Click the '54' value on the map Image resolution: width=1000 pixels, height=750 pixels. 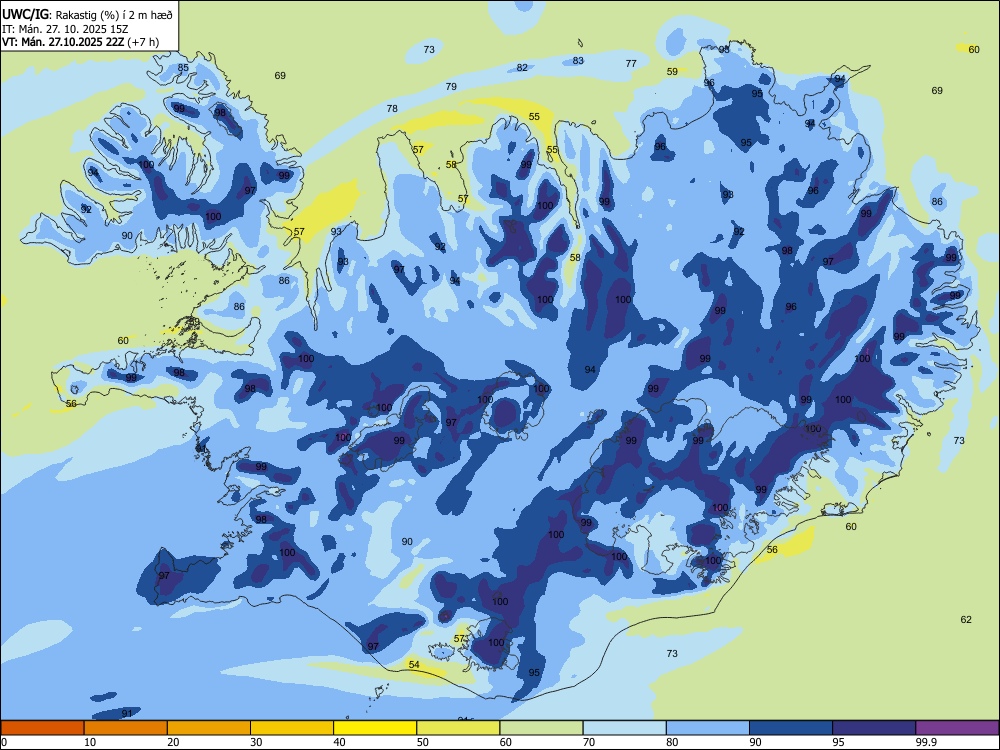tap(414, 665)
